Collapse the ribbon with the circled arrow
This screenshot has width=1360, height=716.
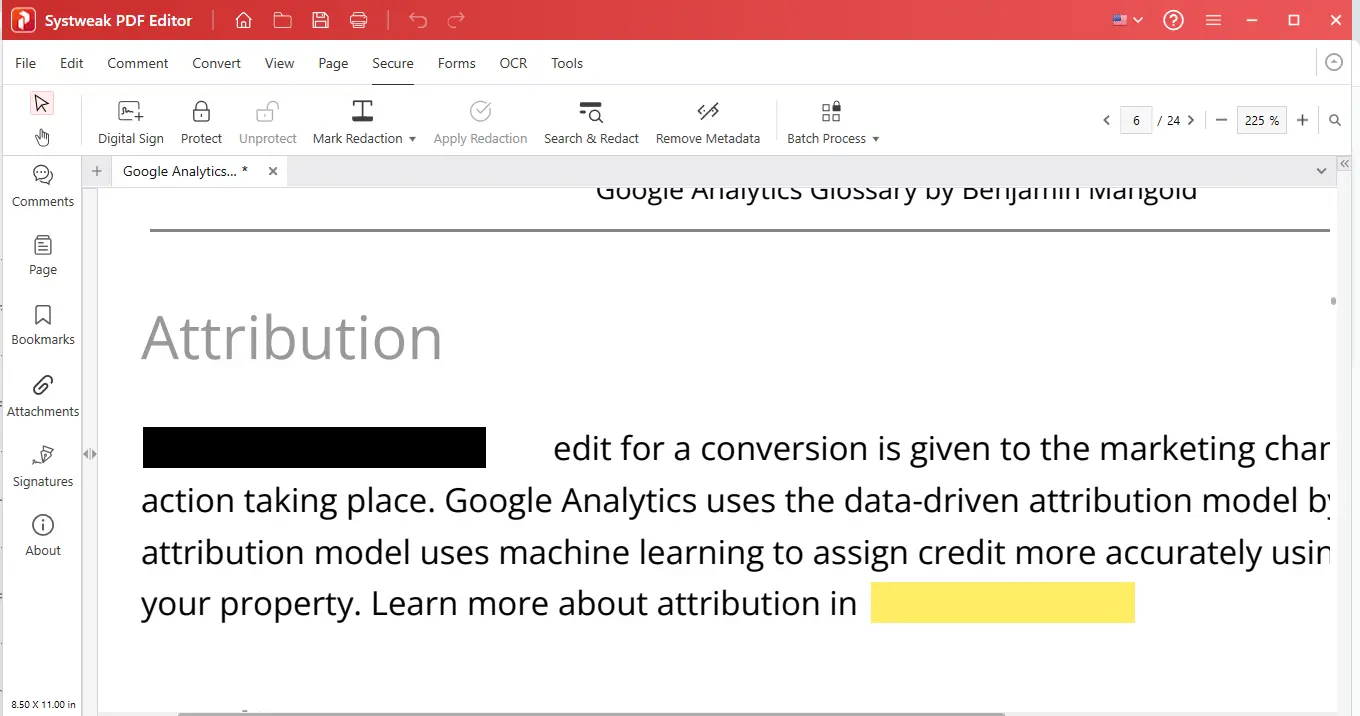pos(1334,62)
